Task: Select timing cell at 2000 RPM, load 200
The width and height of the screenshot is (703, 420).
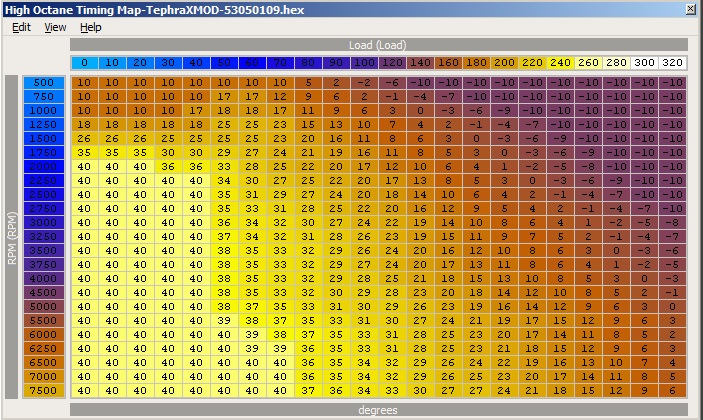Action: pos(504,166)
